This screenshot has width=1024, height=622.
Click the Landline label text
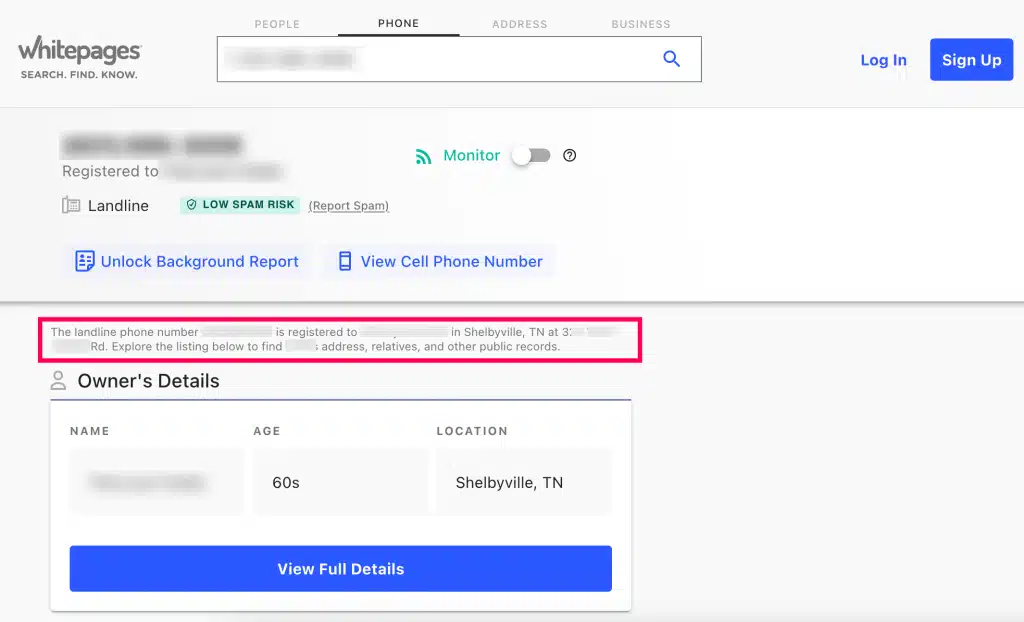118,206
